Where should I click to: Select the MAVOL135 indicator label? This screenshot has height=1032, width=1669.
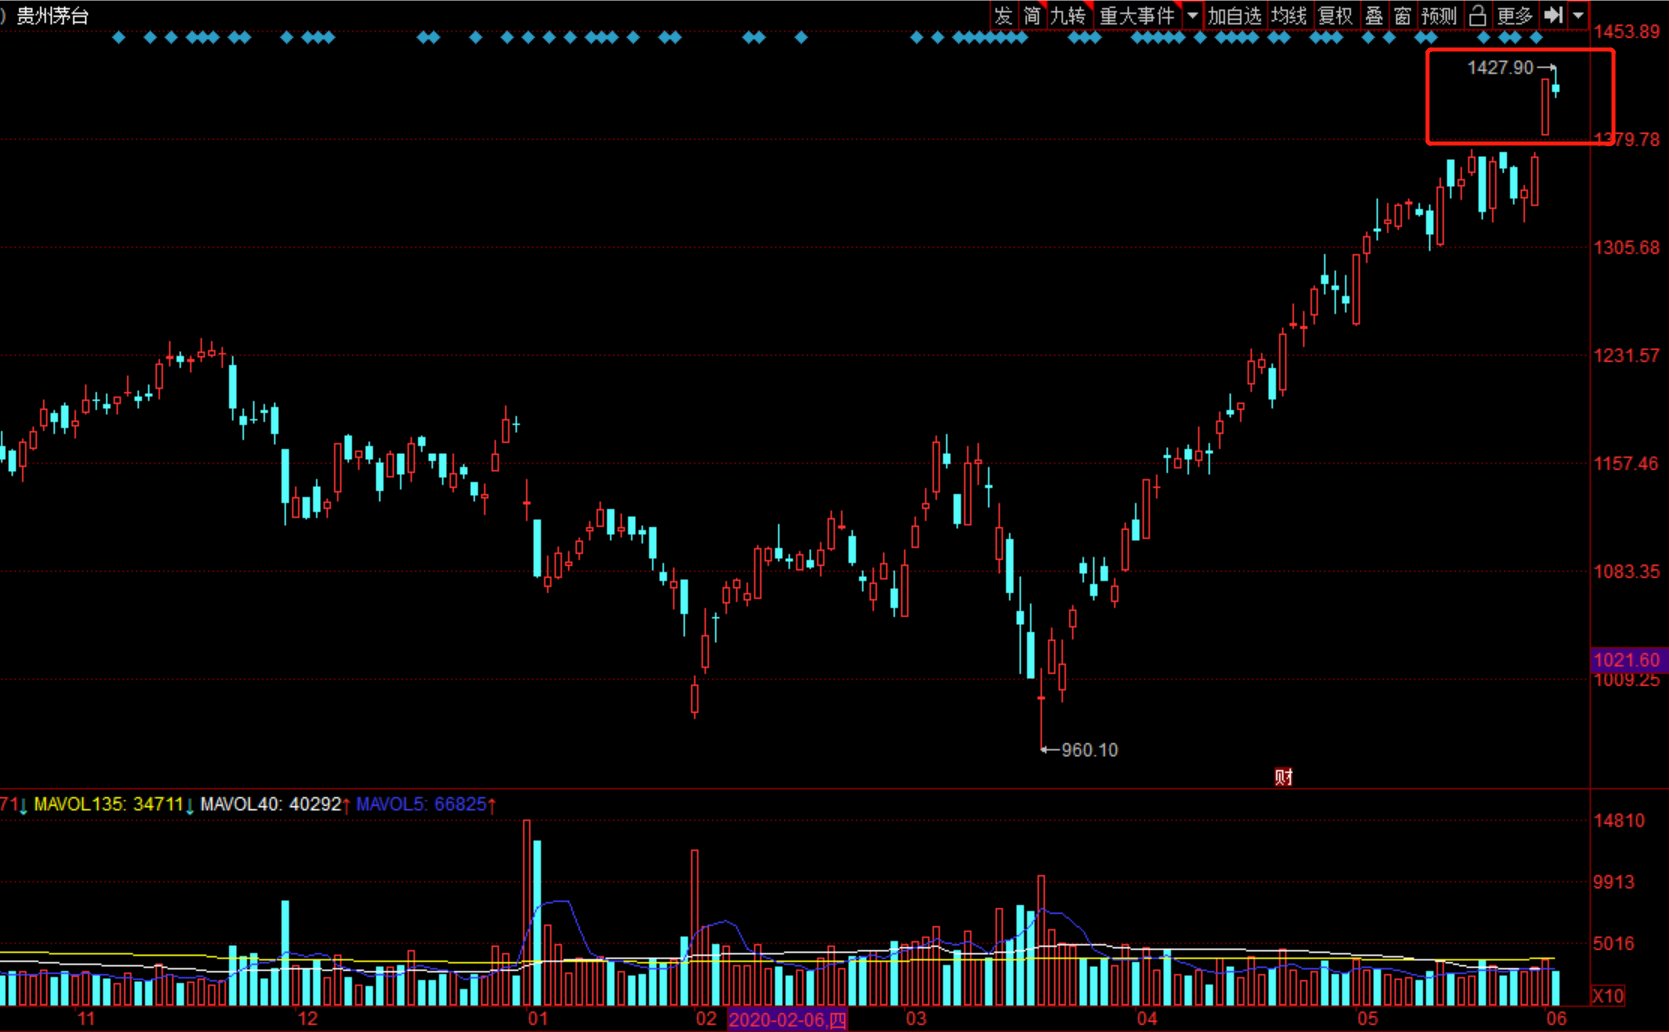[108, 804]
